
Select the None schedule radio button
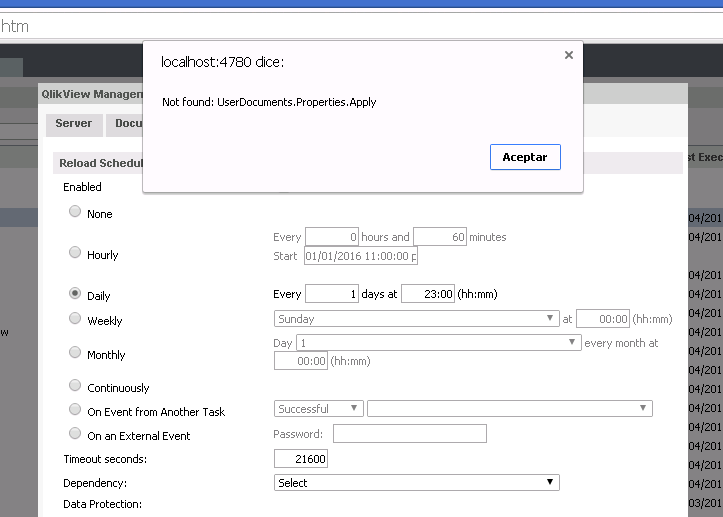pyautogui.click(x=75, y=212)
